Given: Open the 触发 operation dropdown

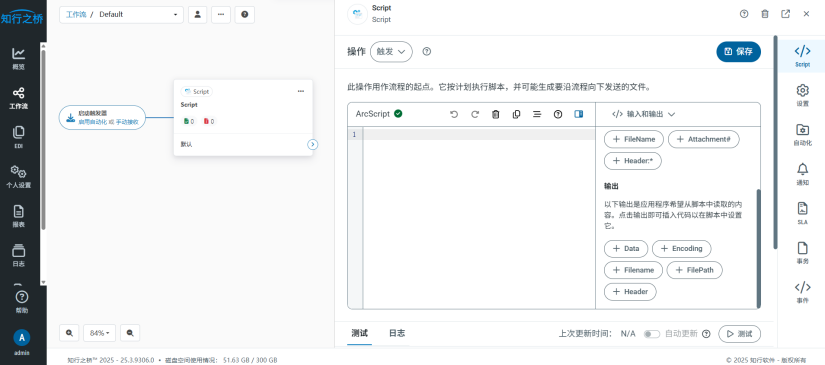Looking at the screenshot, I should (x=391, y=52).
